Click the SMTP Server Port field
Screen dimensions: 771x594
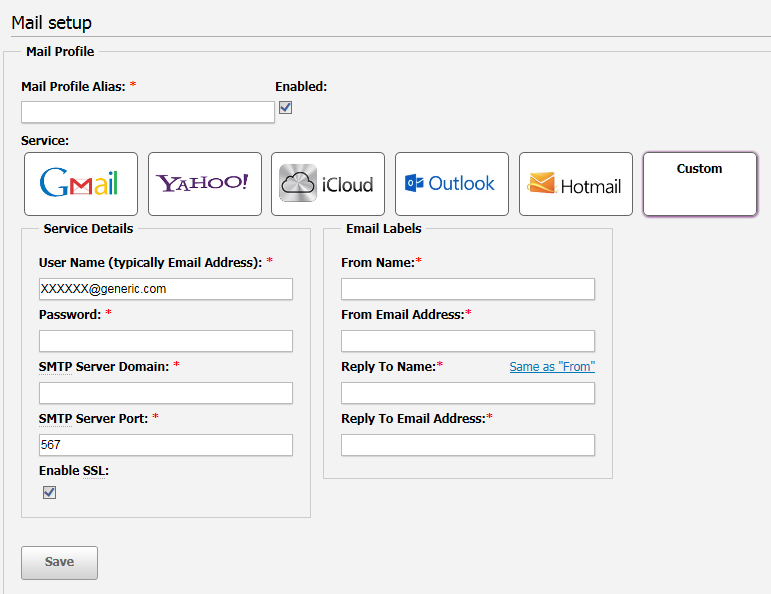click(x=166, y=445)
